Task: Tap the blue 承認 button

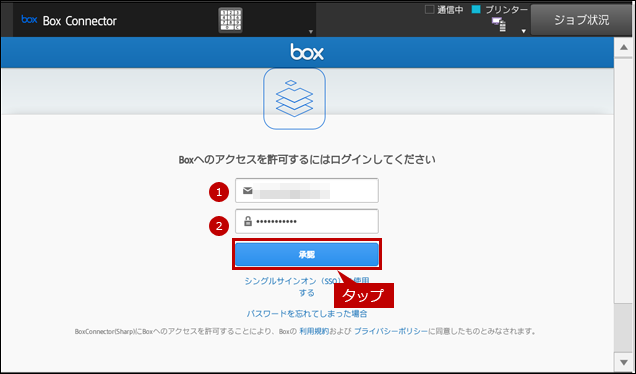Action: (x=307, y=255)
